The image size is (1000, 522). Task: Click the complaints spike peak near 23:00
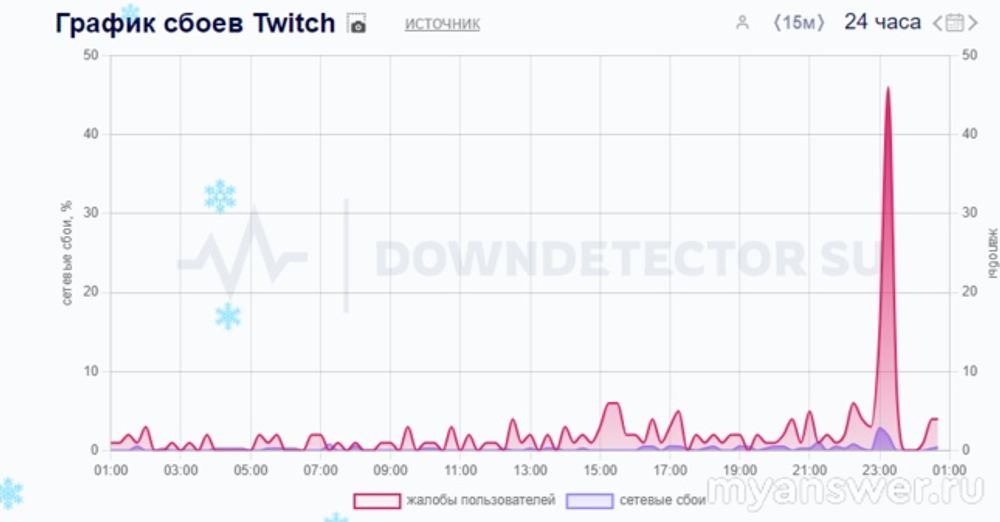tap(887, 89)
